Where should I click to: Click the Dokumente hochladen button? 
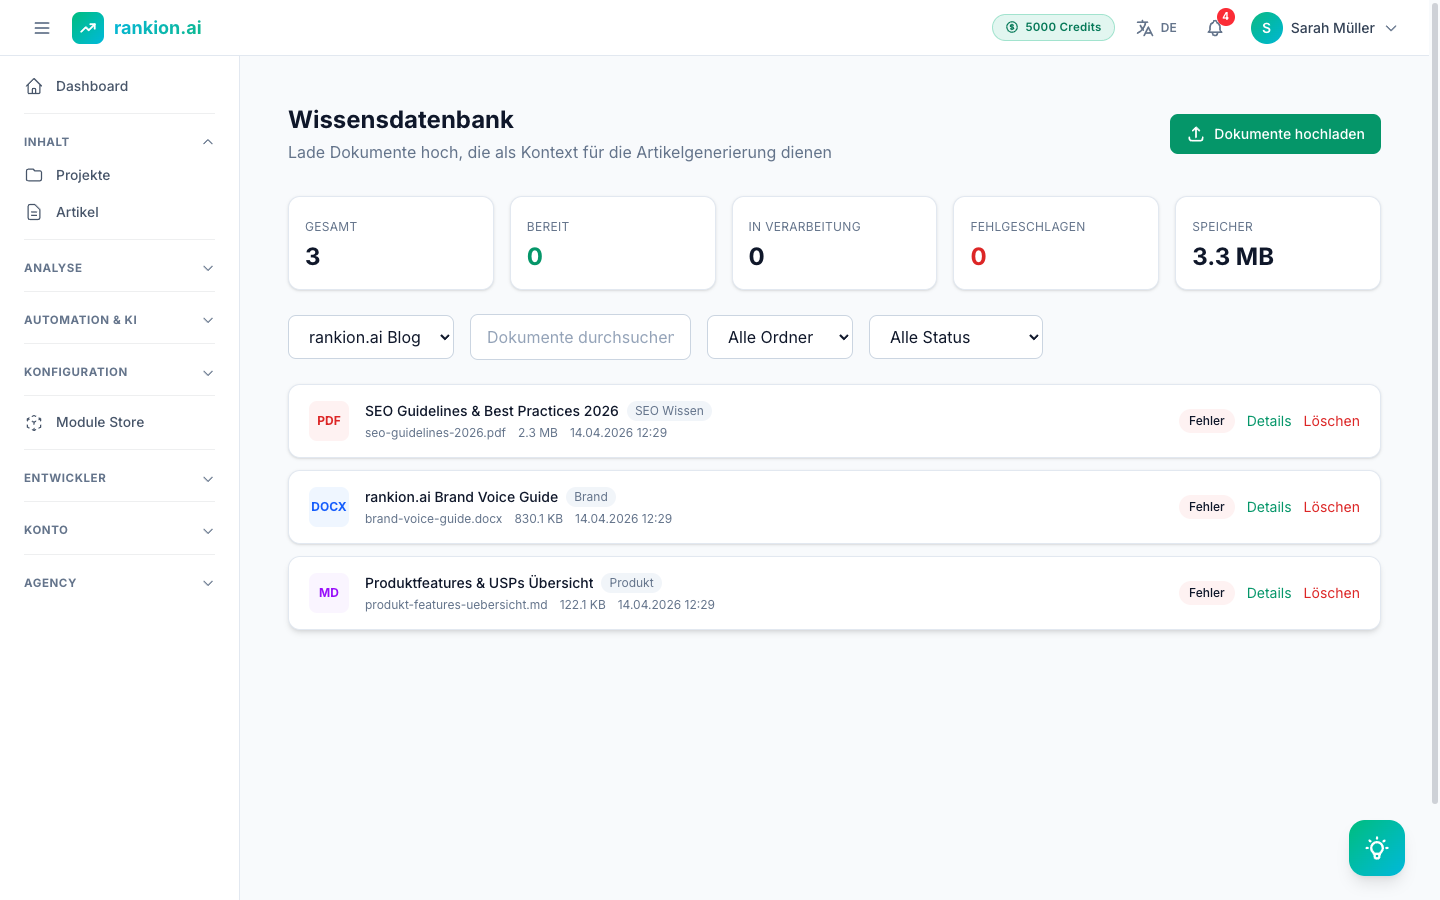(1275, 134)
